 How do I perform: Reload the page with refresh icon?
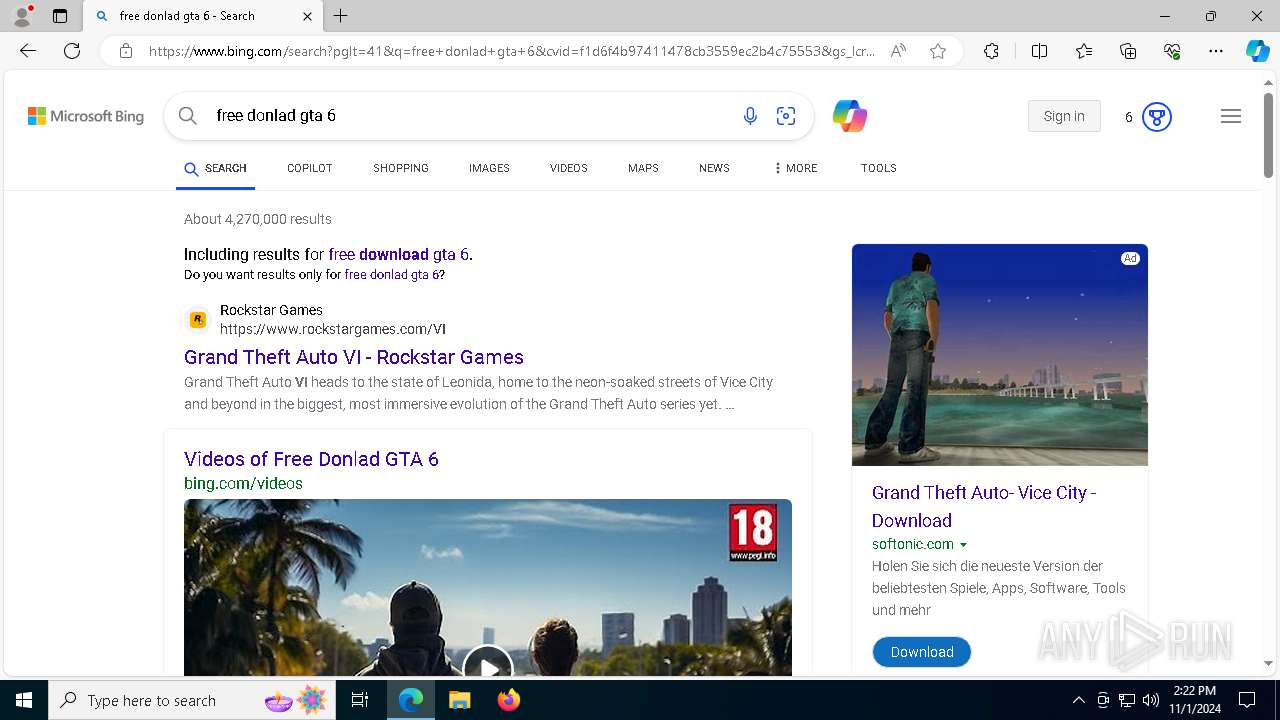pyautogui.click(x=72, y=51)
